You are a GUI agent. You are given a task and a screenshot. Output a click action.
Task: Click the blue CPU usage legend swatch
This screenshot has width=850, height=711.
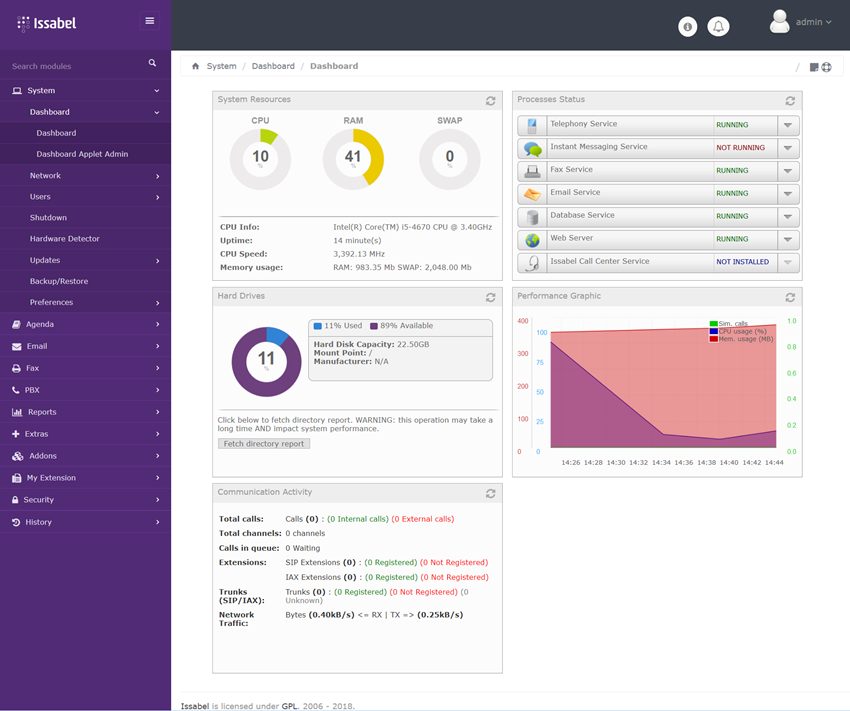[x=713, y=331]
